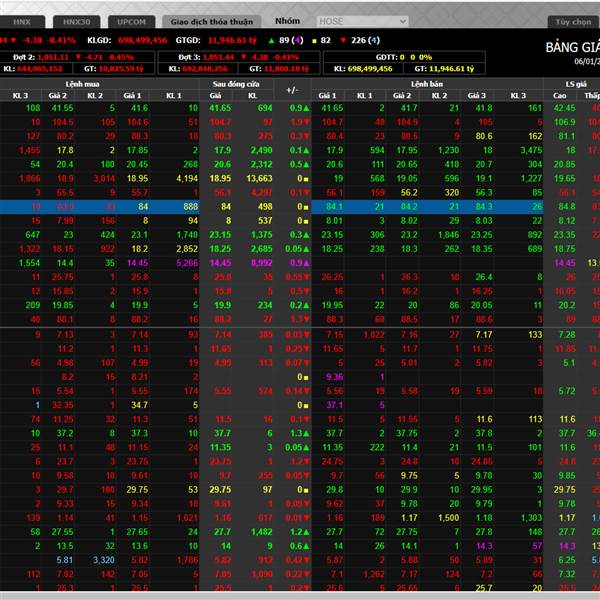The image size is (600, 600).
Task: Click the Đợt 3 session label
Action: 189,57
